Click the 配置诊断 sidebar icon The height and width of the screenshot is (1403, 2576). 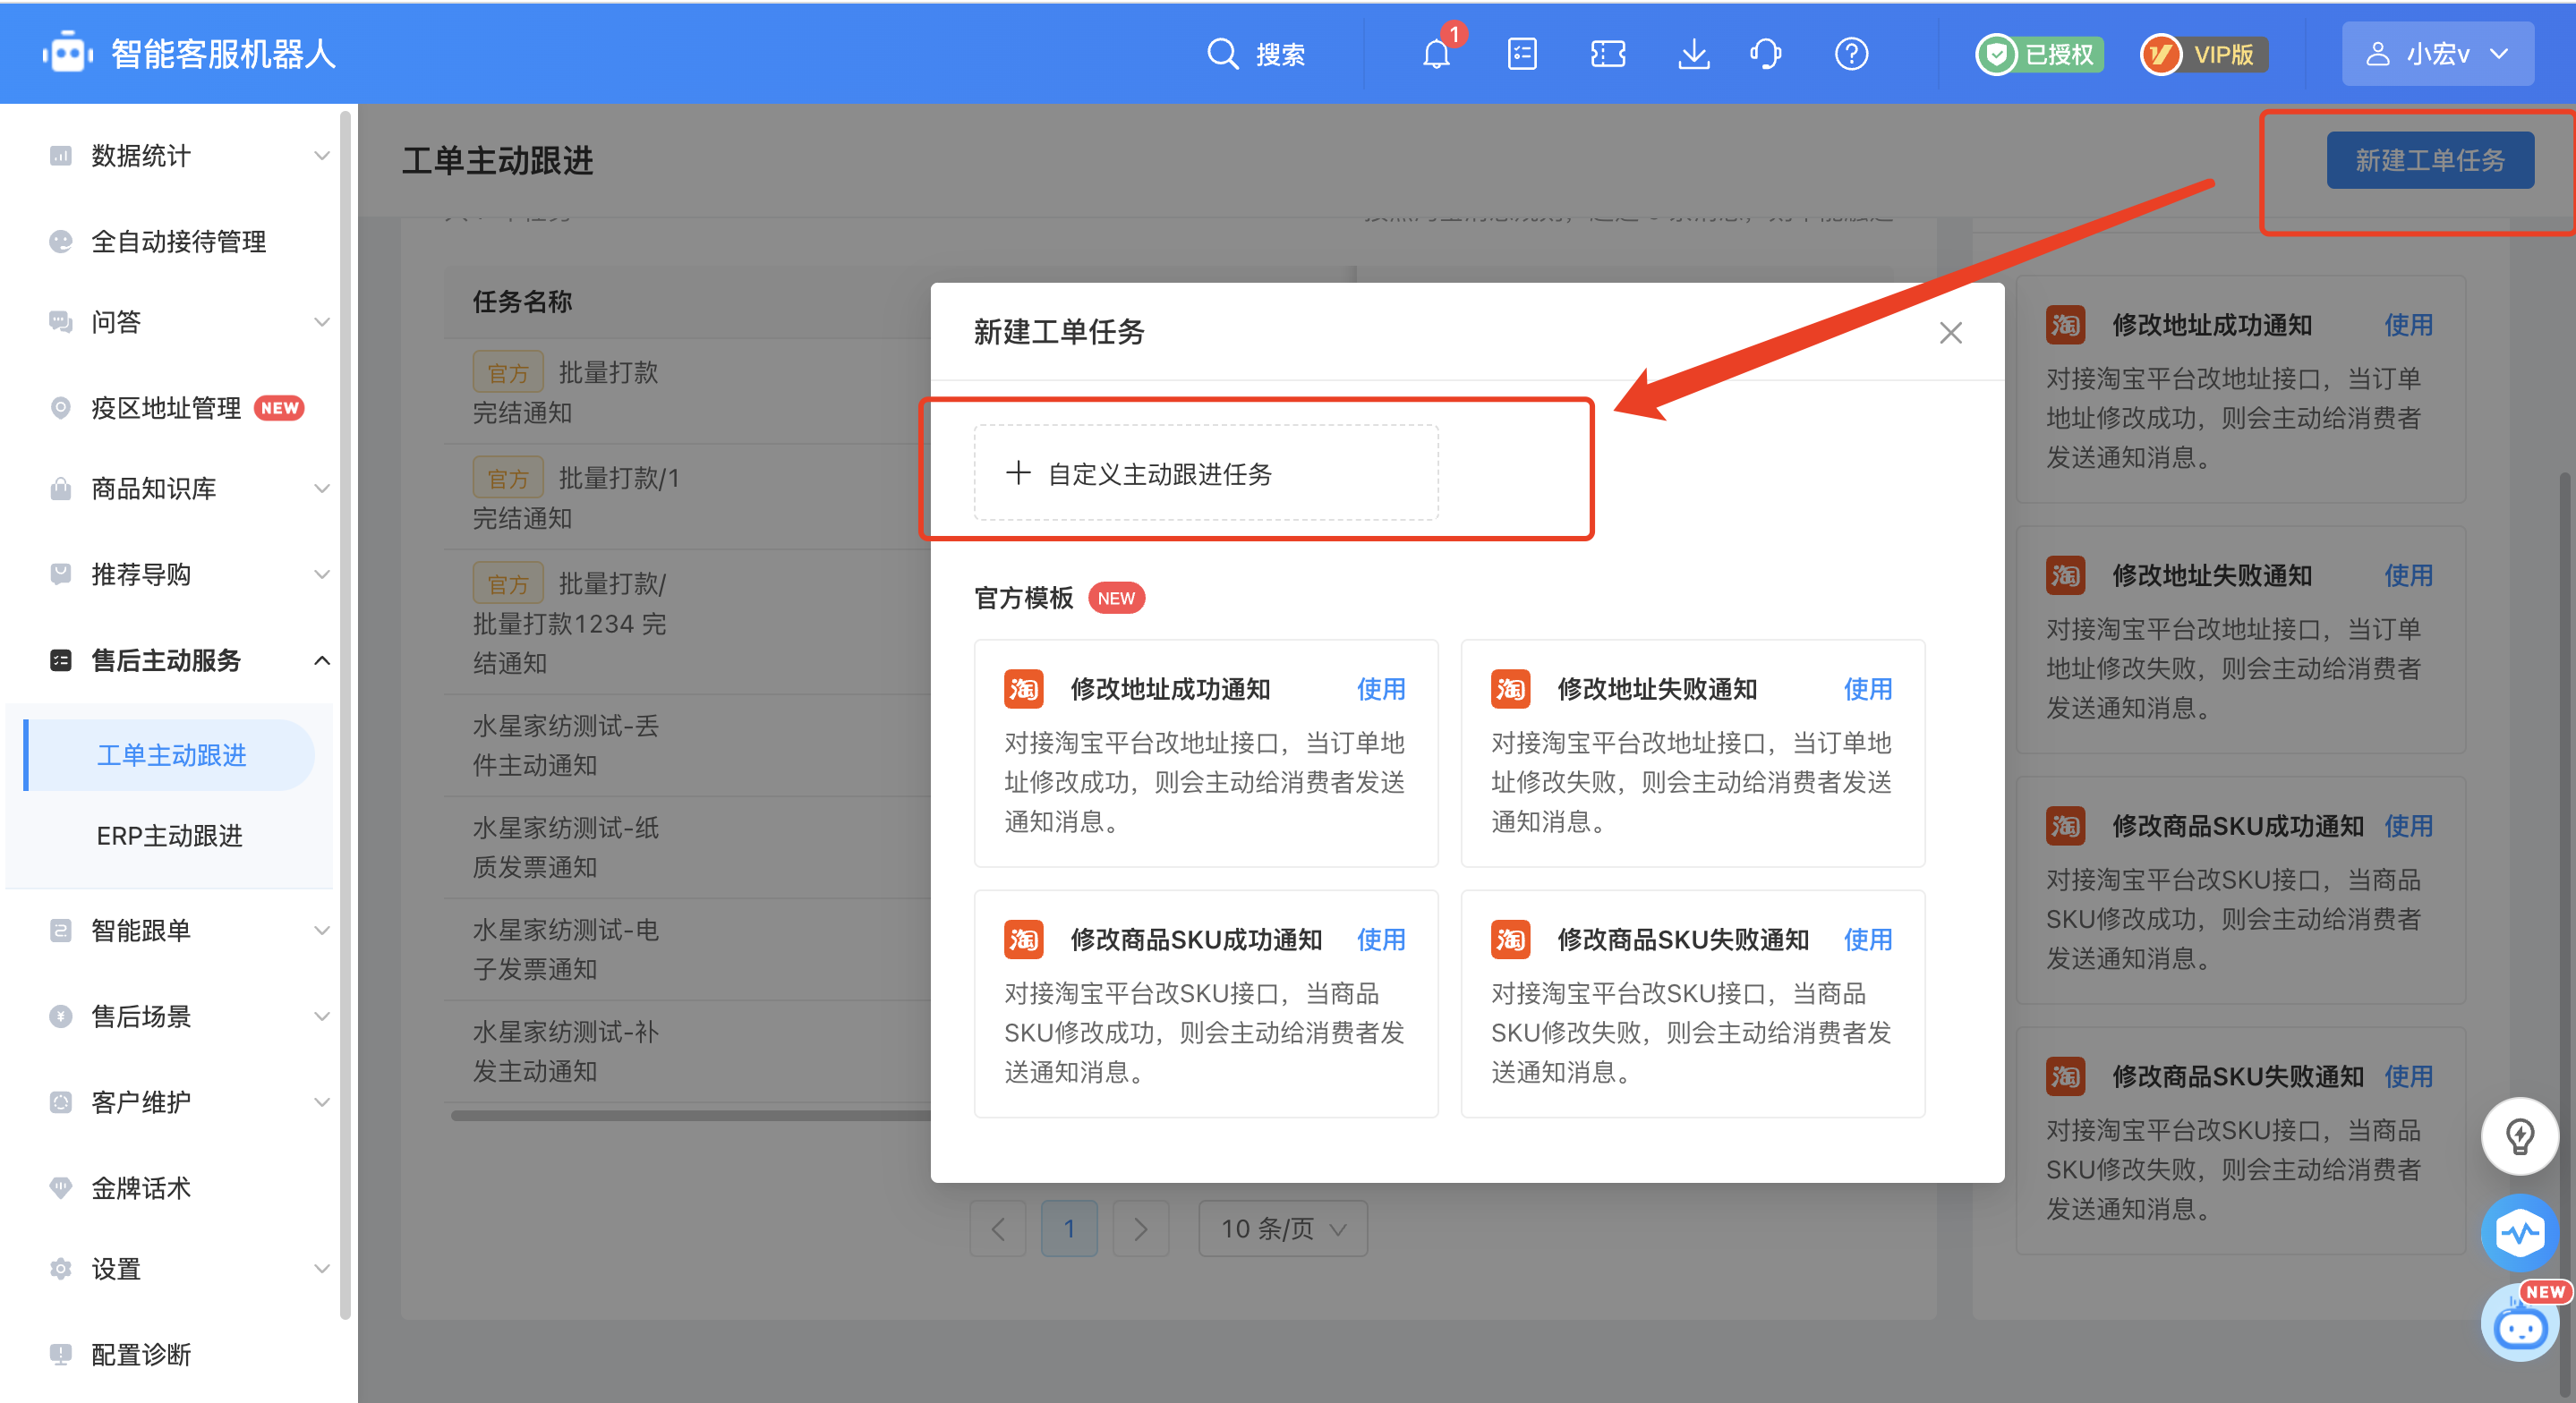point(61,1355)
